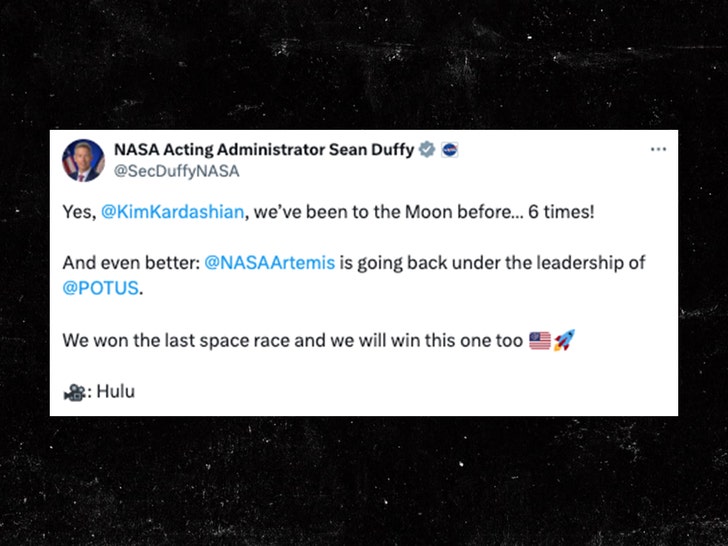This screenshot has height=546, width=728.
Task: Click the word "Yes," starting the tweet
Action: 79,213
